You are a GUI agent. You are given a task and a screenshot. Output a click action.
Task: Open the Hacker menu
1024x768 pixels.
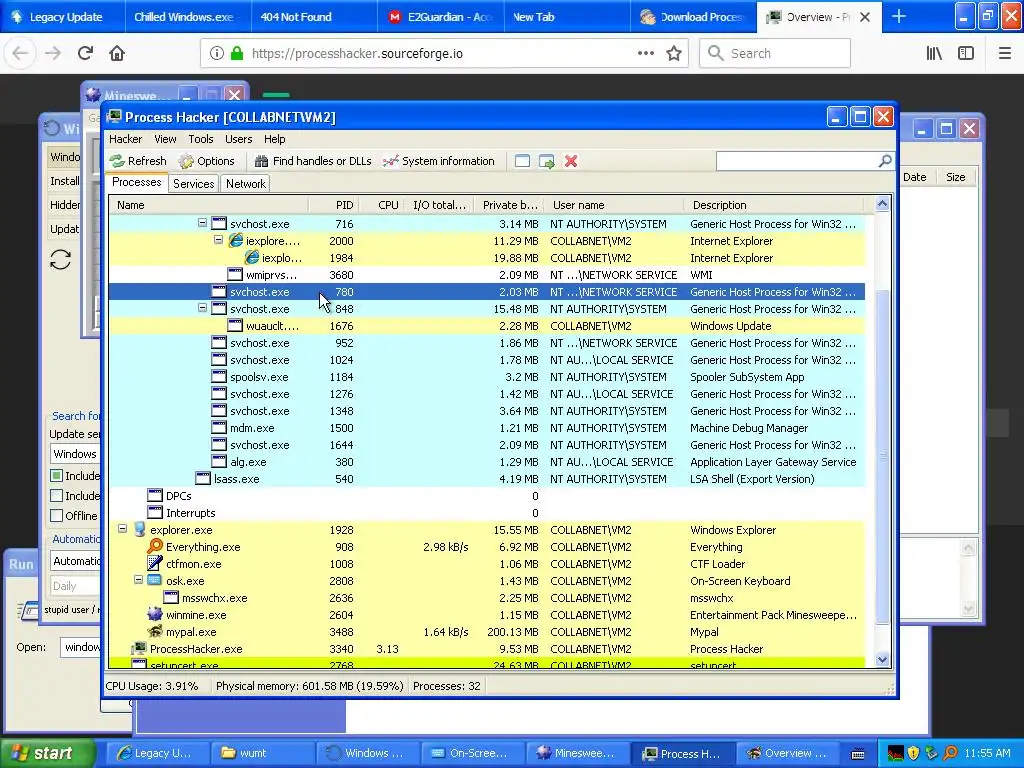tap(125, 139)
